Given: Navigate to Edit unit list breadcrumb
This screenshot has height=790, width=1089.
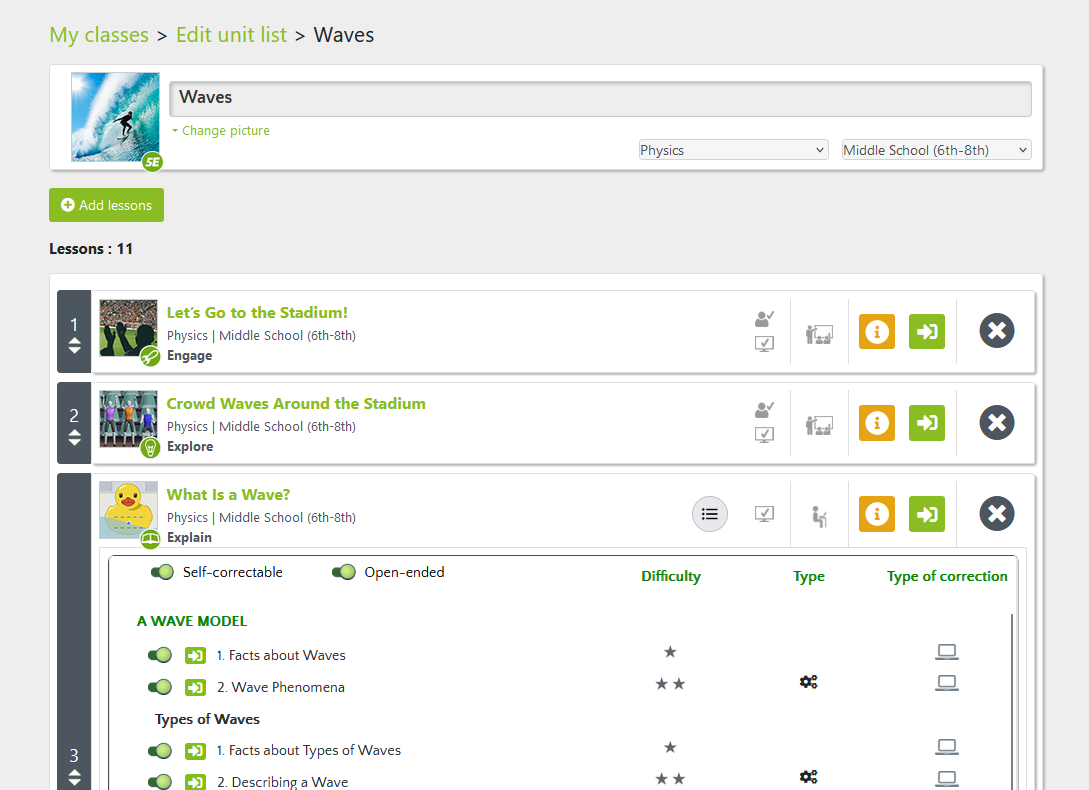Looking at the screenshot, I should point(231,35).
